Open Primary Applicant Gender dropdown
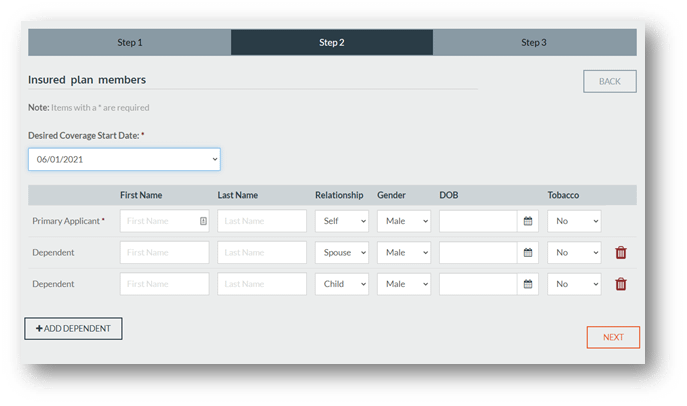This screenshot has width=687, height=406. (404, 221)
